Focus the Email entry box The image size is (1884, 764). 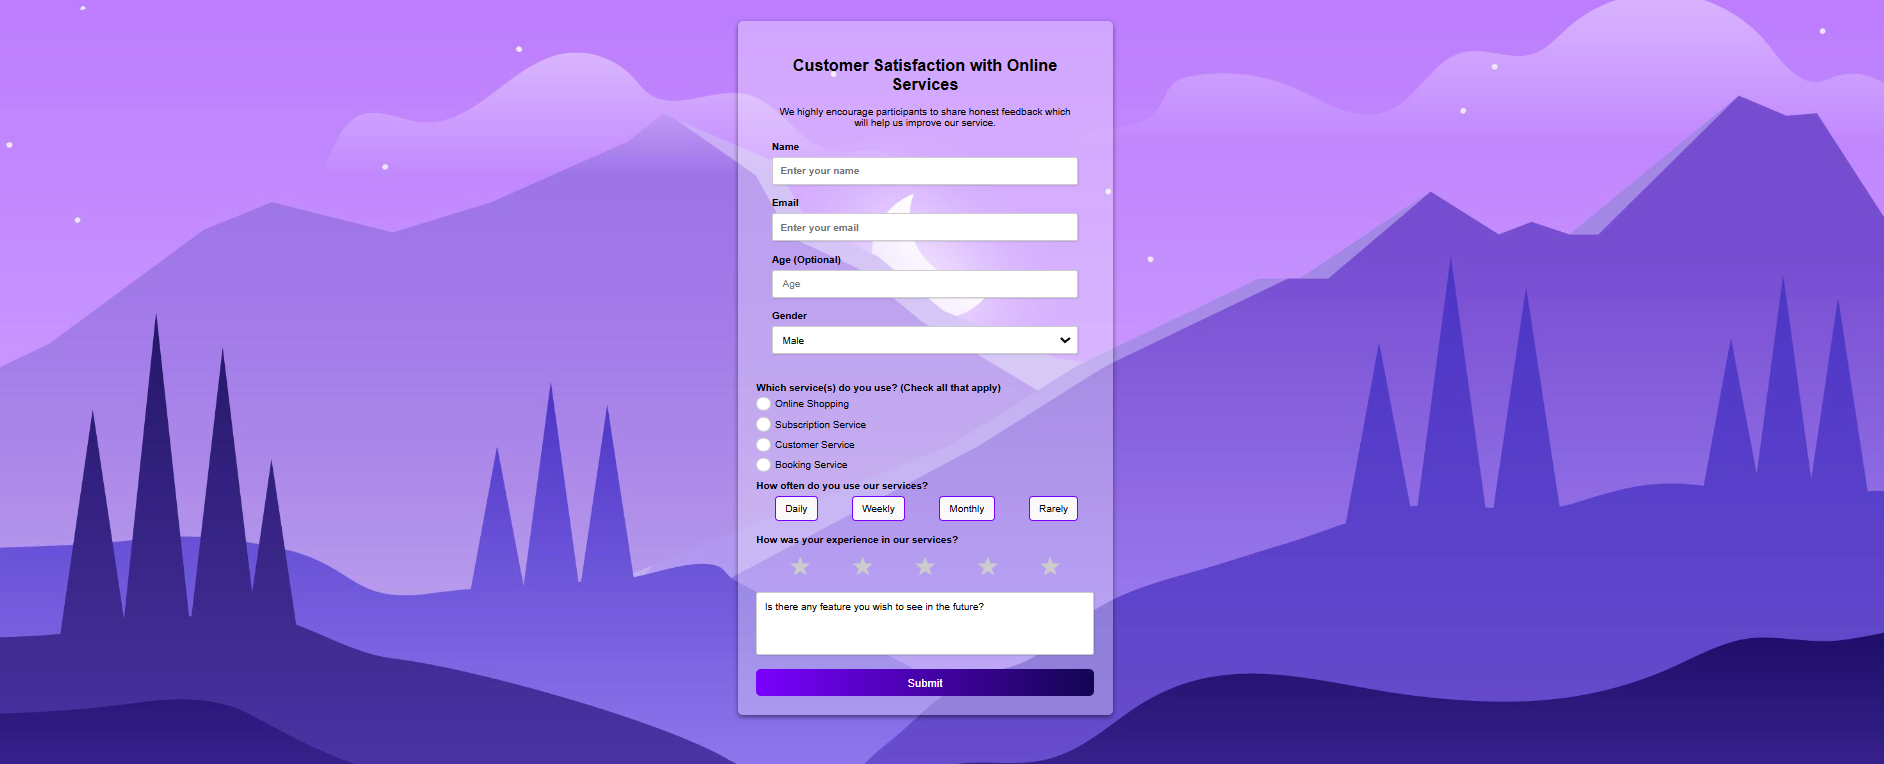pos(924,227)
